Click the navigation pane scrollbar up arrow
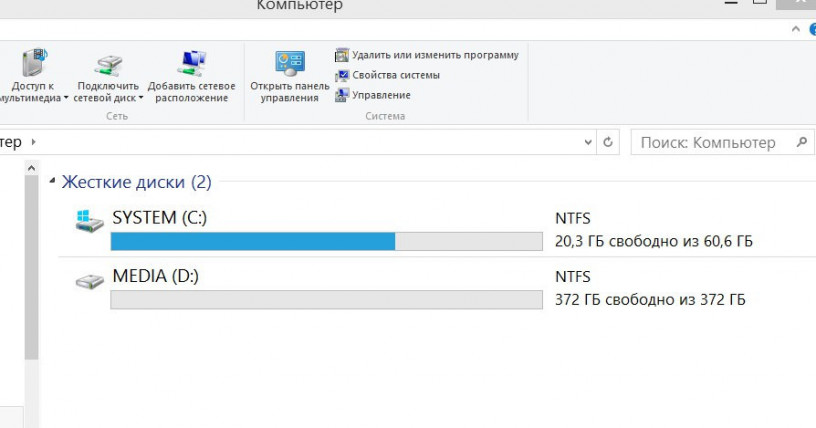 (31, 168)
